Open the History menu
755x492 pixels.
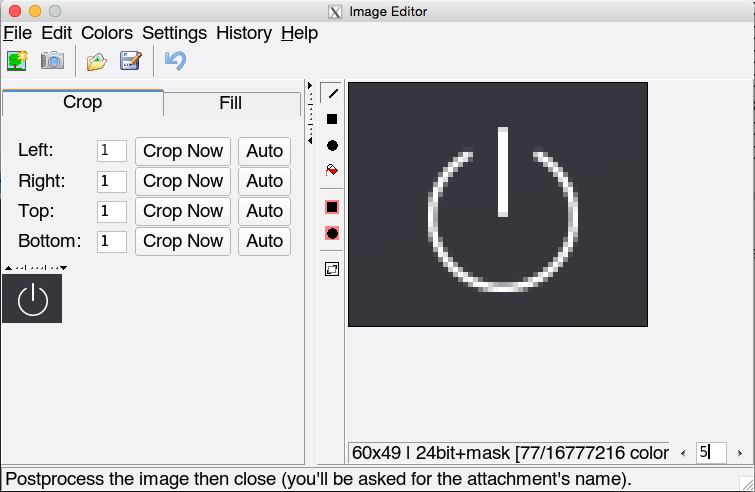(243, 33)
